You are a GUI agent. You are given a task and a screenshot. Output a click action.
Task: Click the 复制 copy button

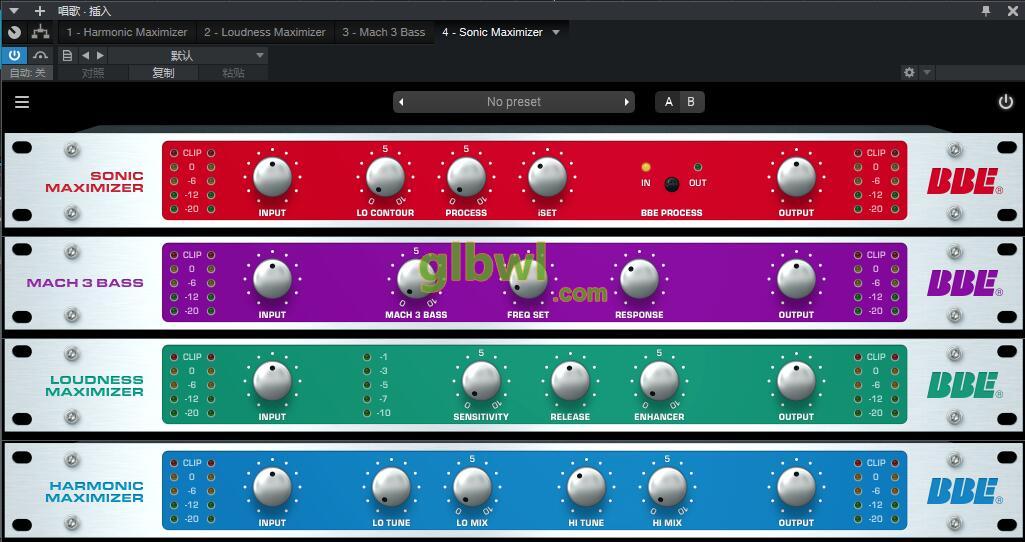click(163, 73)
